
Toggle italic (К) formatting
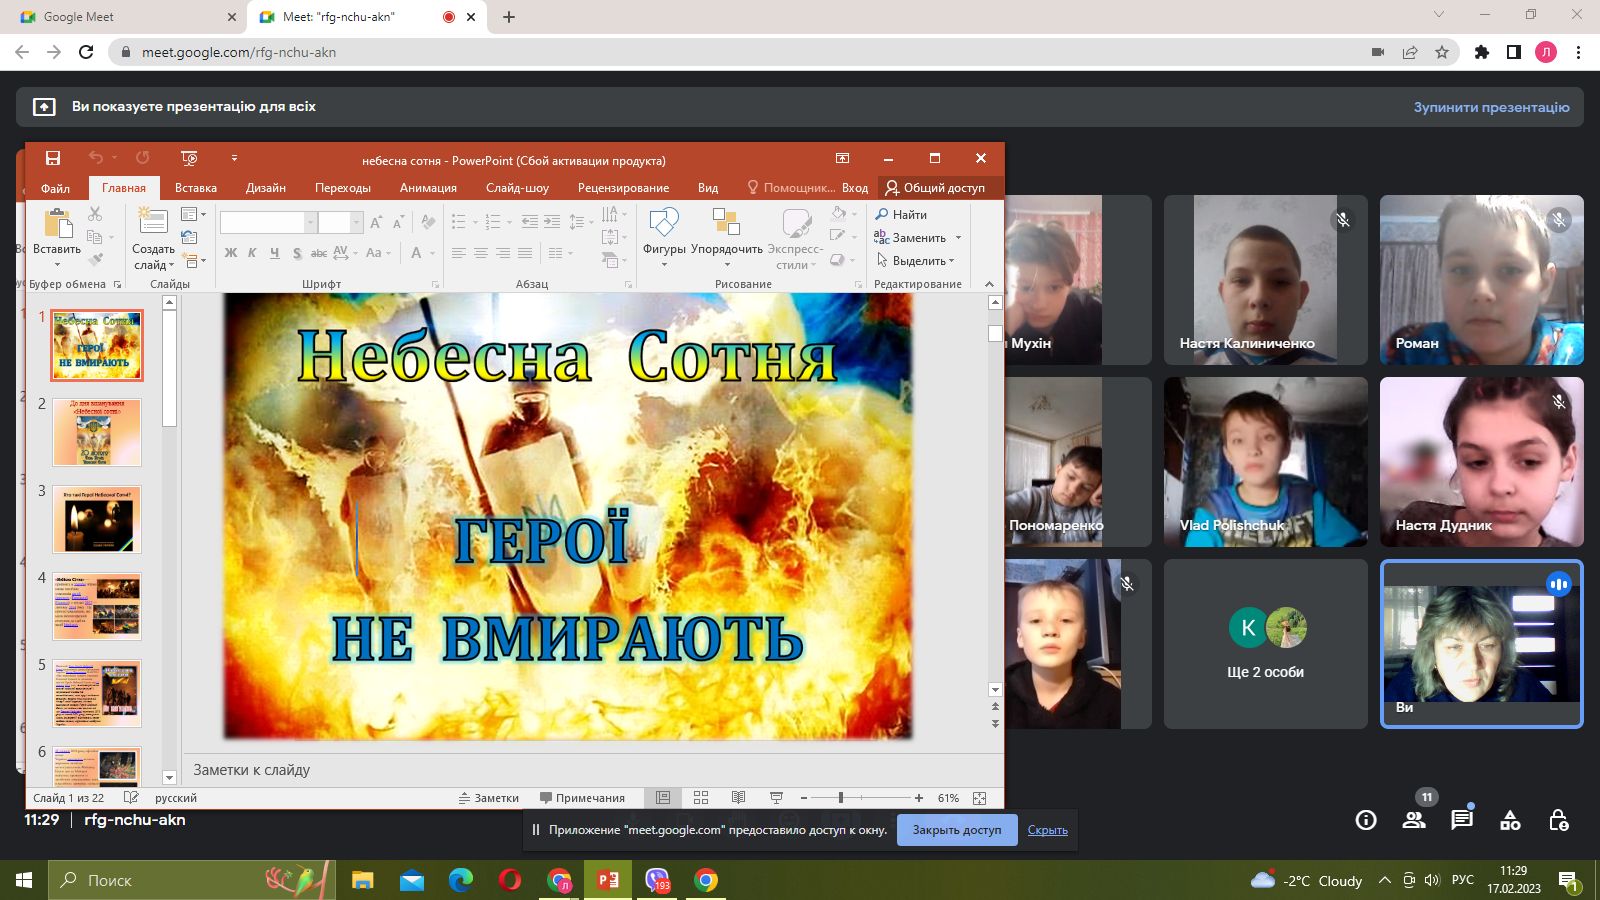(x=252, y=253)
